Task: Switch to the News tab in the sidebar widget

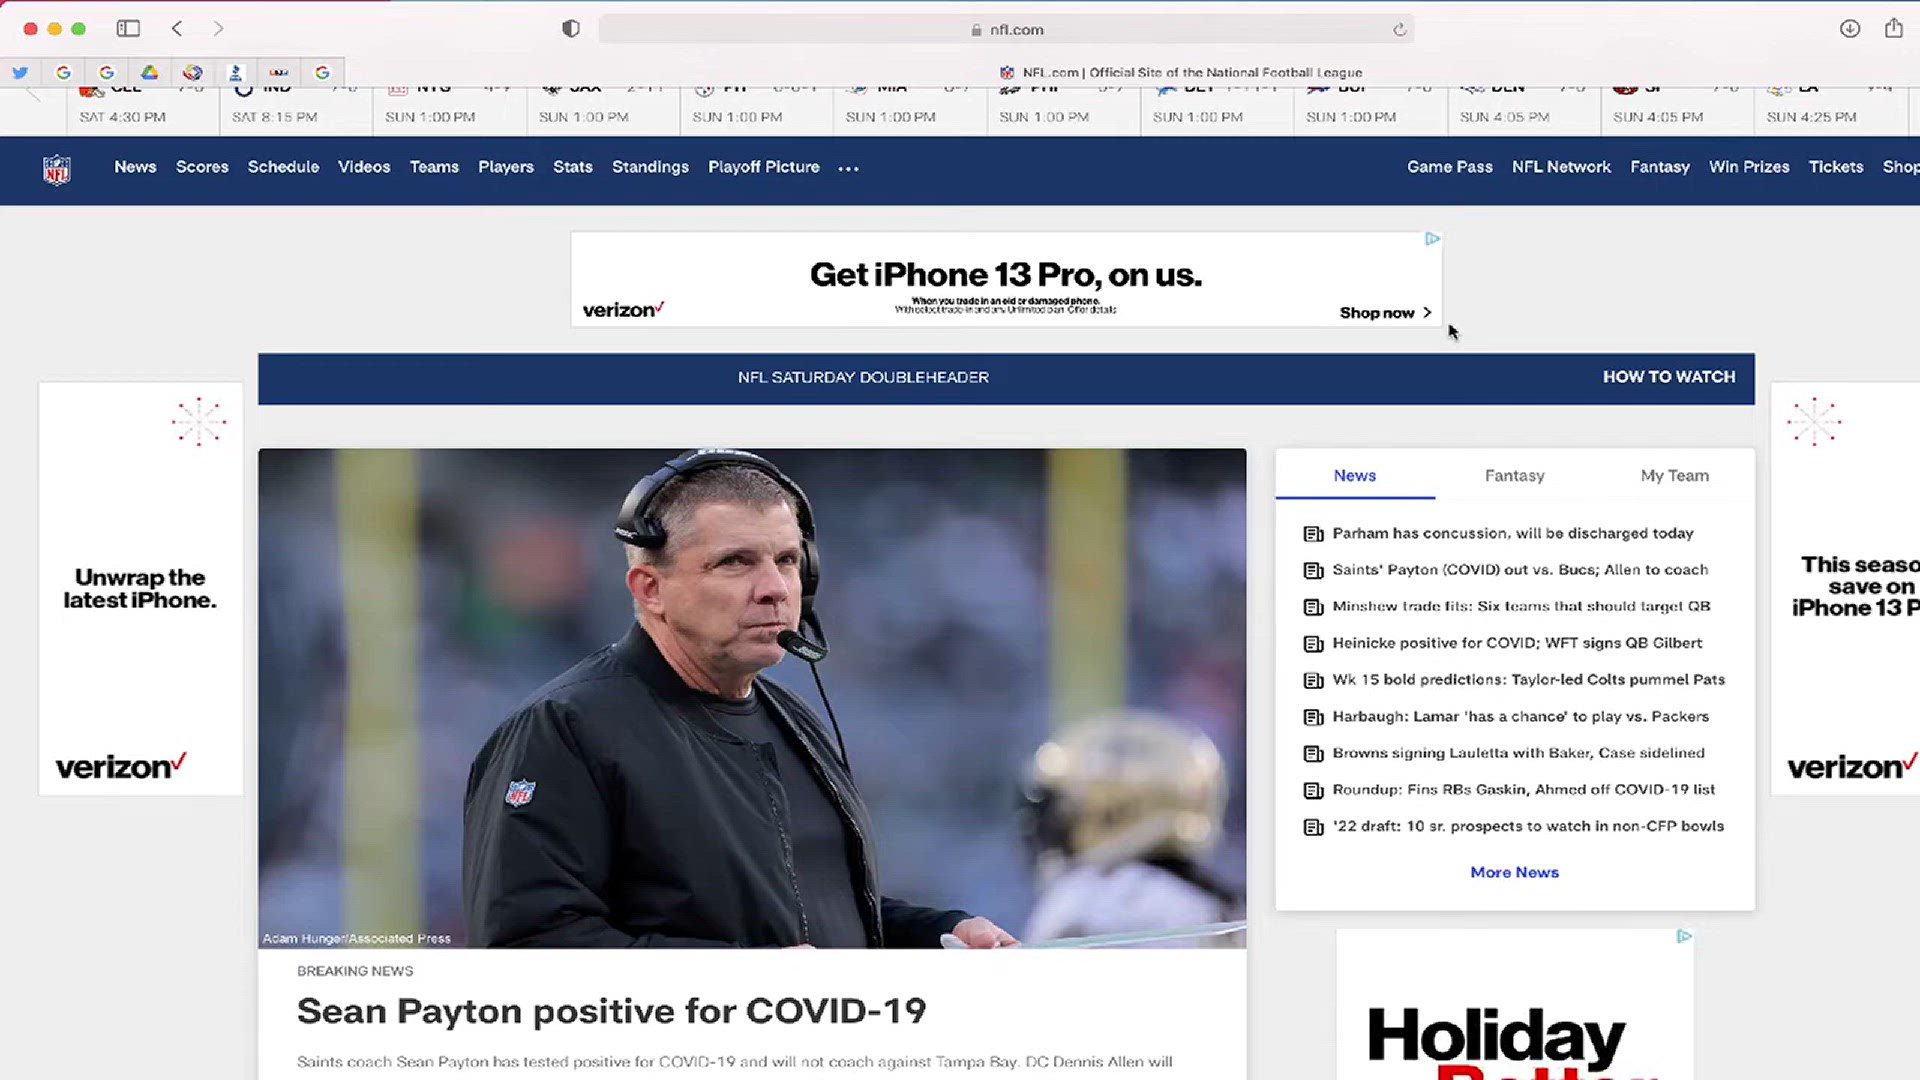Action: coord(1355,476)
